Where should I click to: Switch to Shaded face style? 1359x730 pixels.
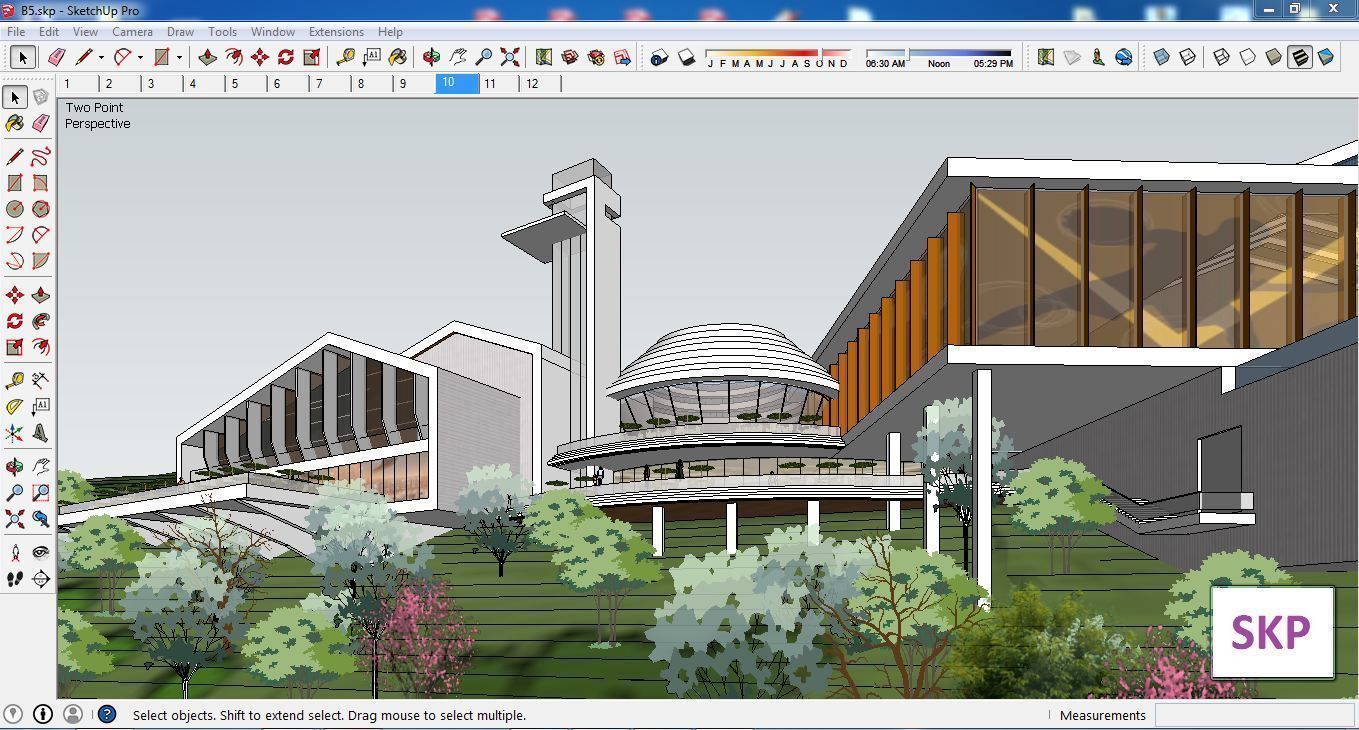pos(1274,57)
